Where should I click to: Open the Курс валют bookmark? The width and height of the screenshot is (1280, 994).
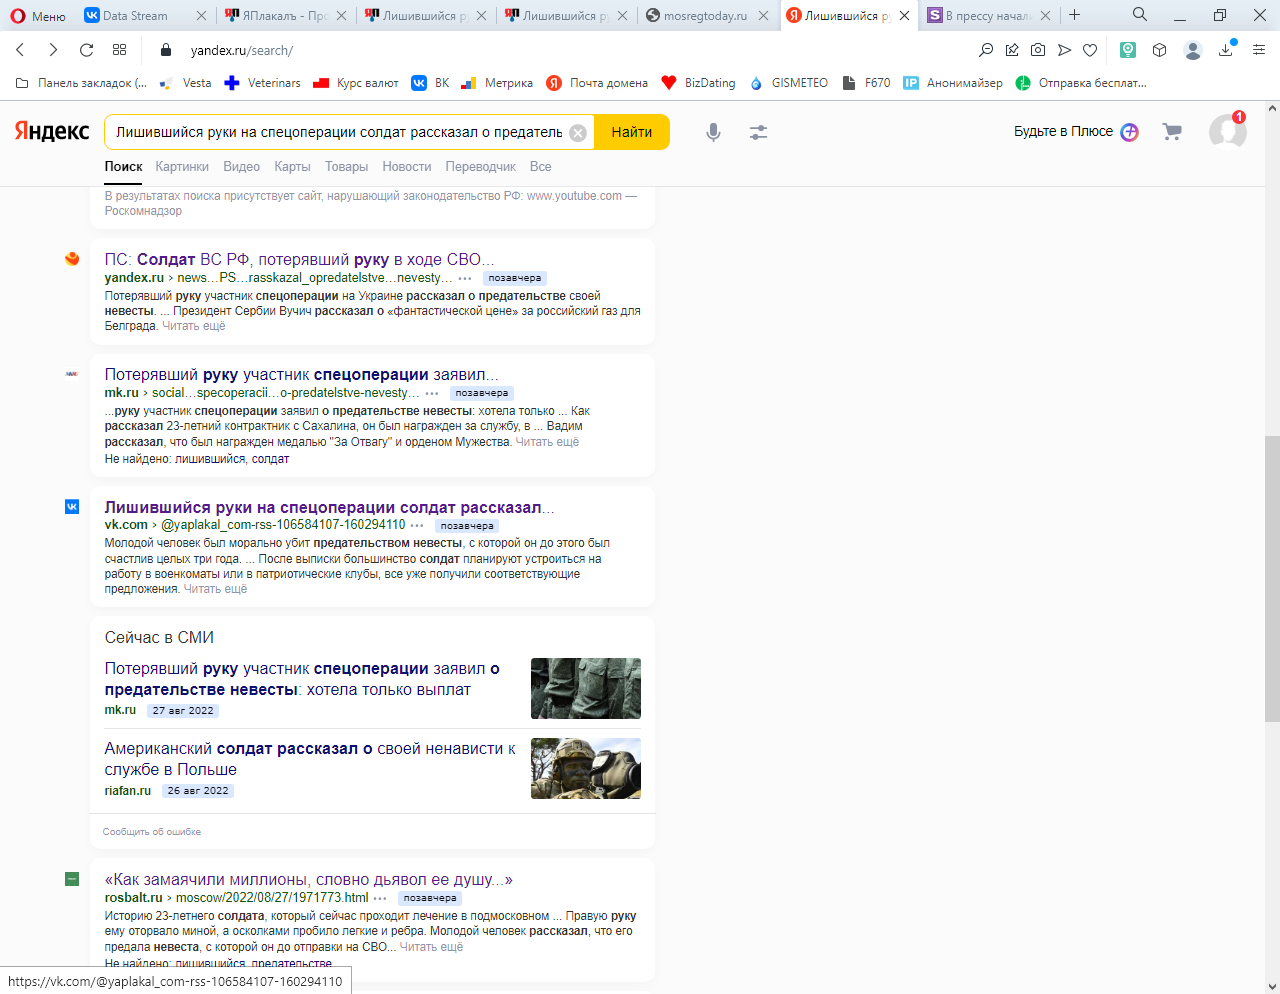pyautogui.click(x=356, y=83)
